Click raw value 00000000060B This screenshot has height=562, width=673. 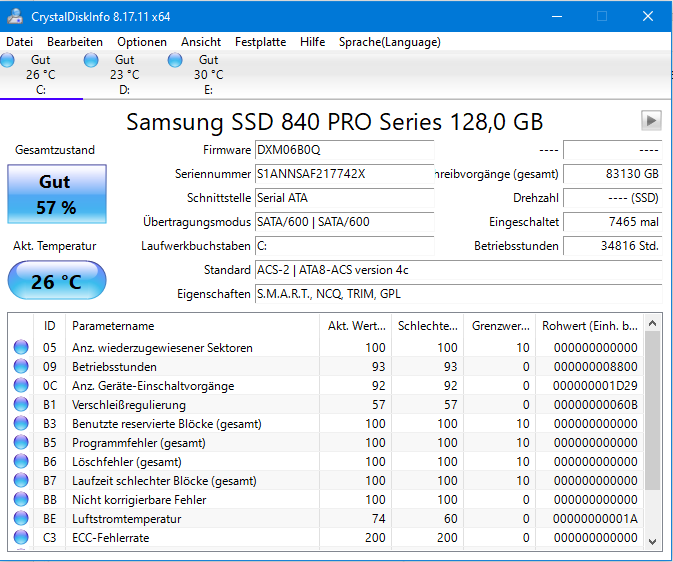click(595, 404)
